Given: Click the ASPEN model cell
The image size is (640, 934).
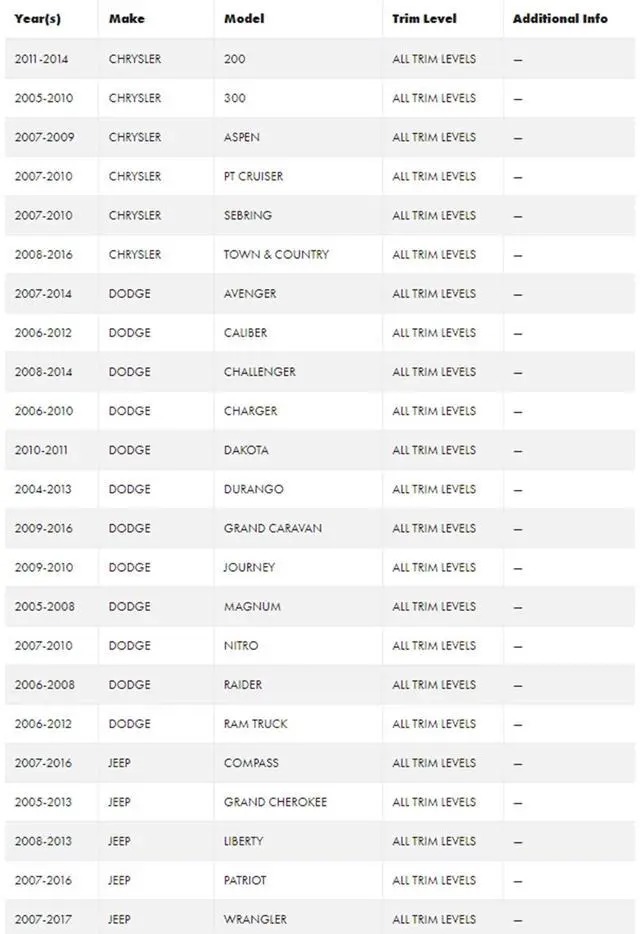Looking at the screenshot, I should [x=242, y=137].
